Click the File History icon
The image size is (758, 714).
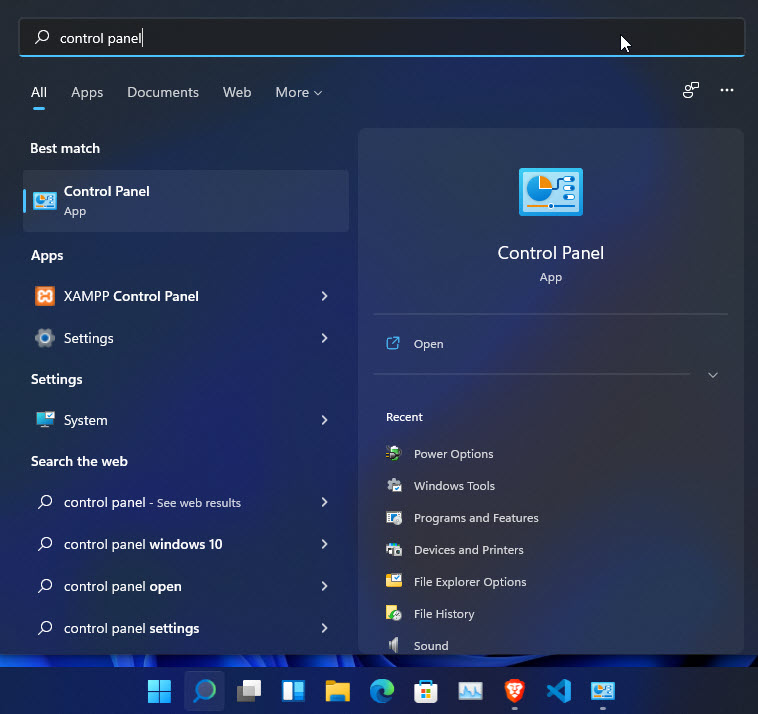coord(394,613)
